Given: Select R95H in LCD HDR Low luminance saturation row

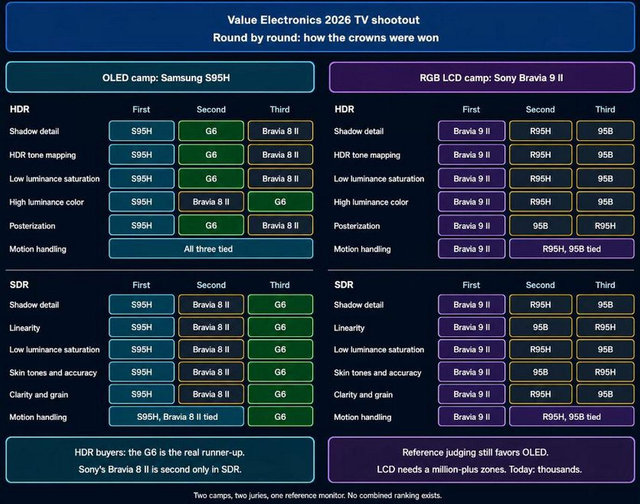Looking at the screenshot, I should 540,178.
